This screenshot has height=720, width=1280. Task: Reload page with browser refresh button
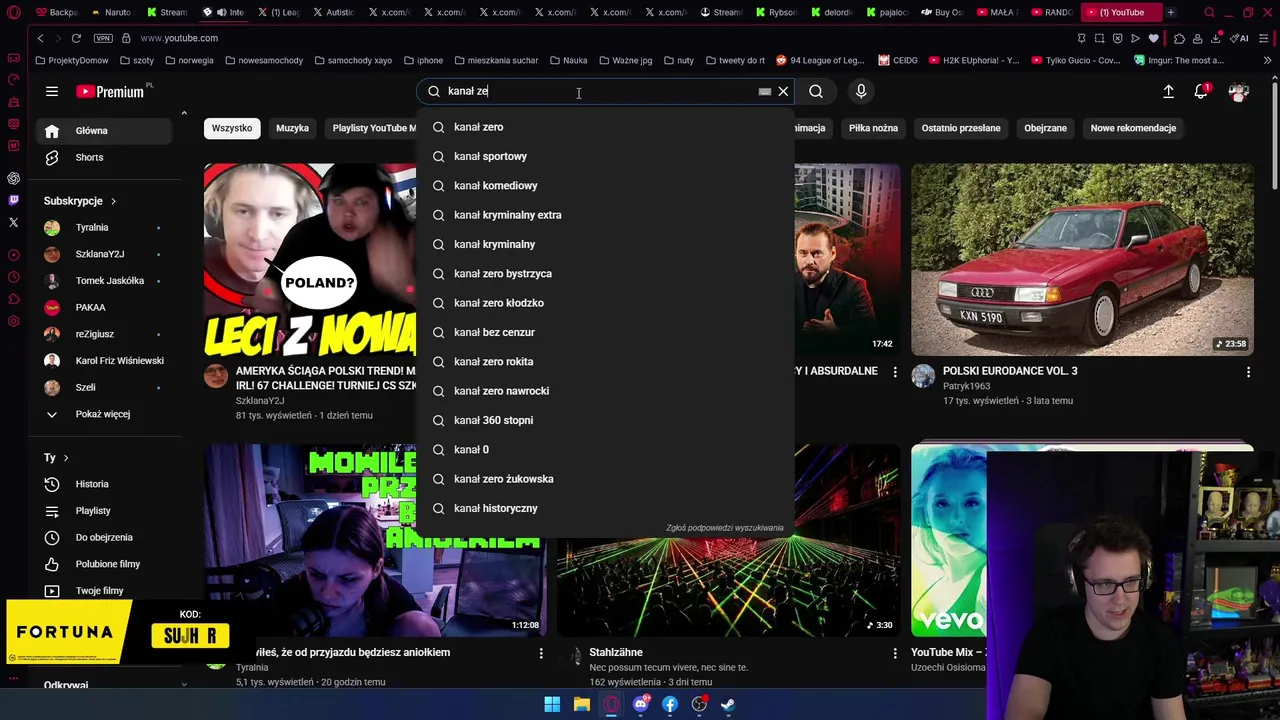tap(76, 38)
